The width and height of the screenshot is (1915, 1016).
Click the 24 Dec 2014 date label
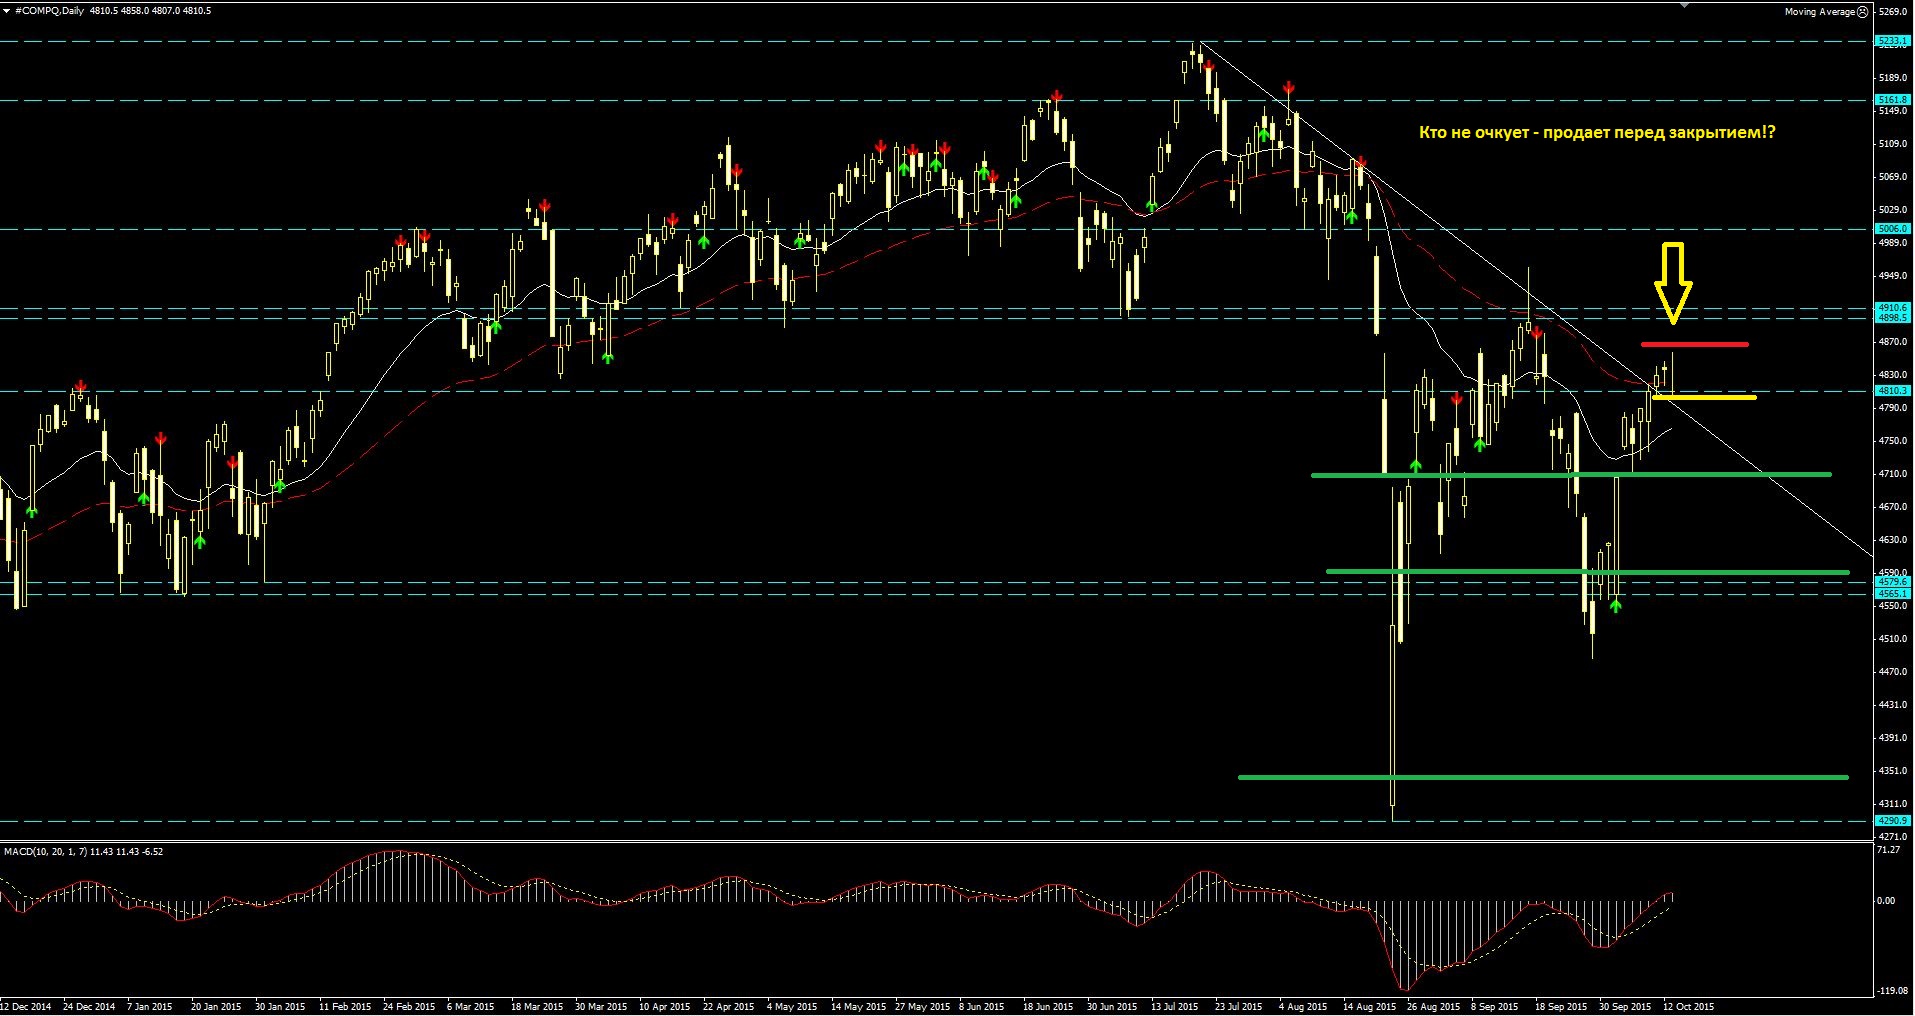click(89, 1006)
